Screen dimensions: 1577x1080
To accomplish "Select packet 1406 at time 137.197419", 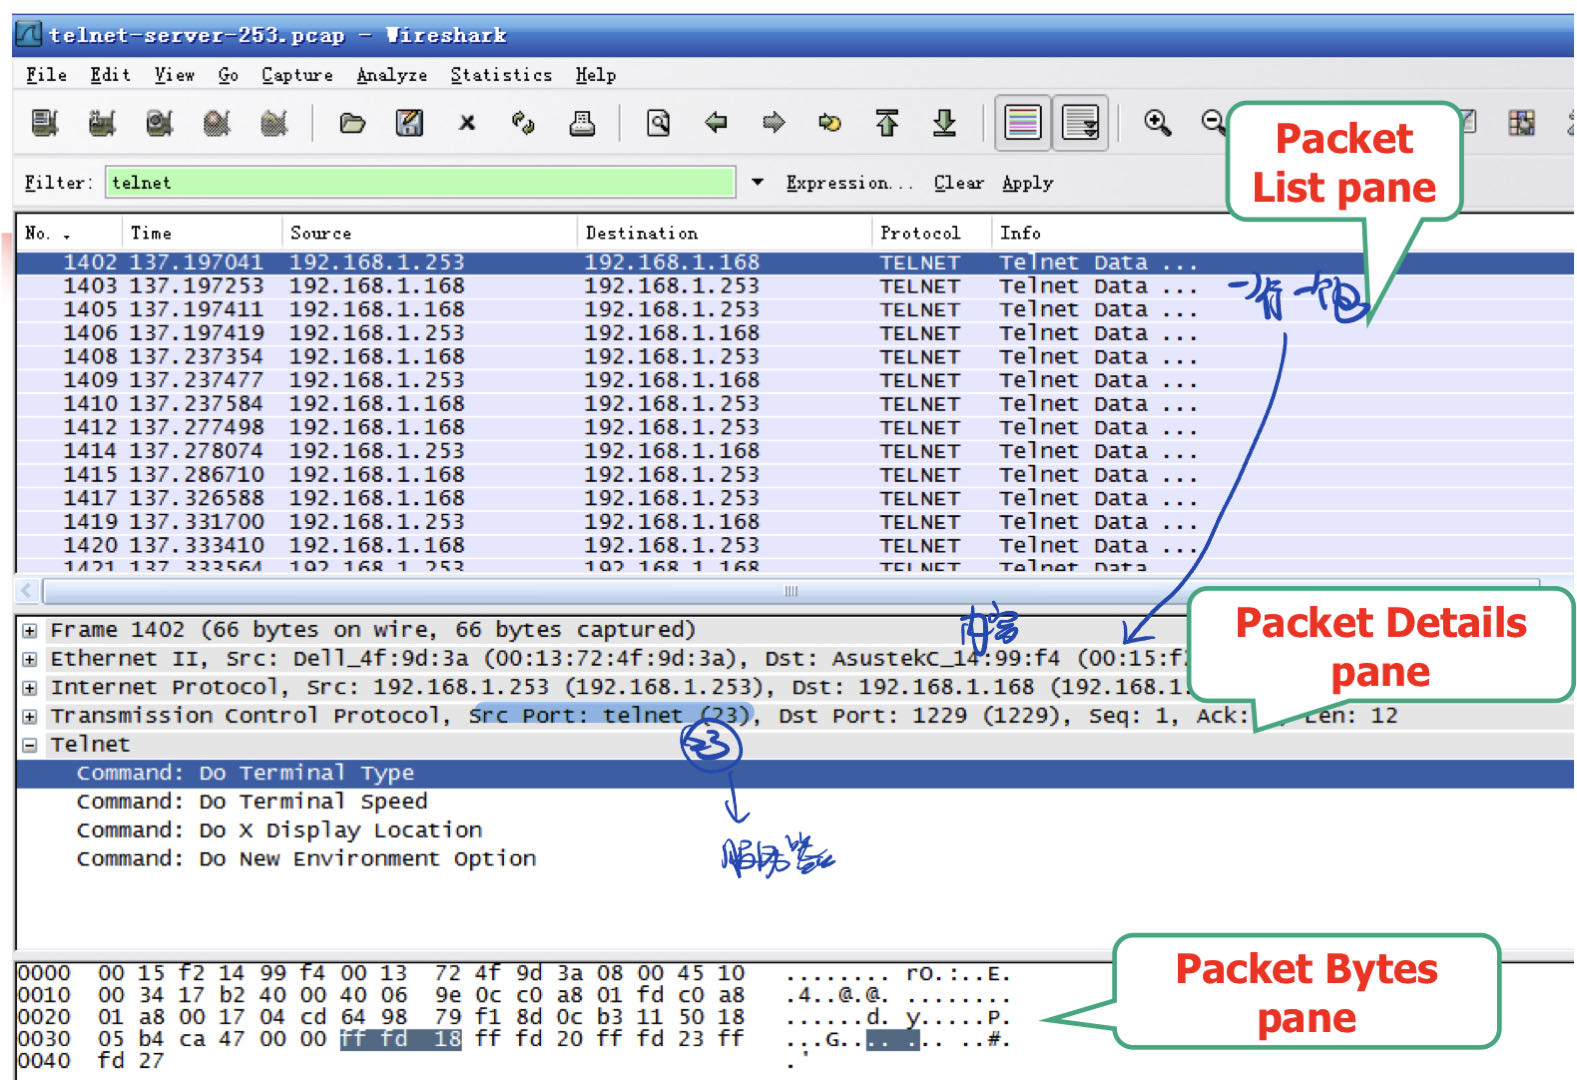I will 794,333.
